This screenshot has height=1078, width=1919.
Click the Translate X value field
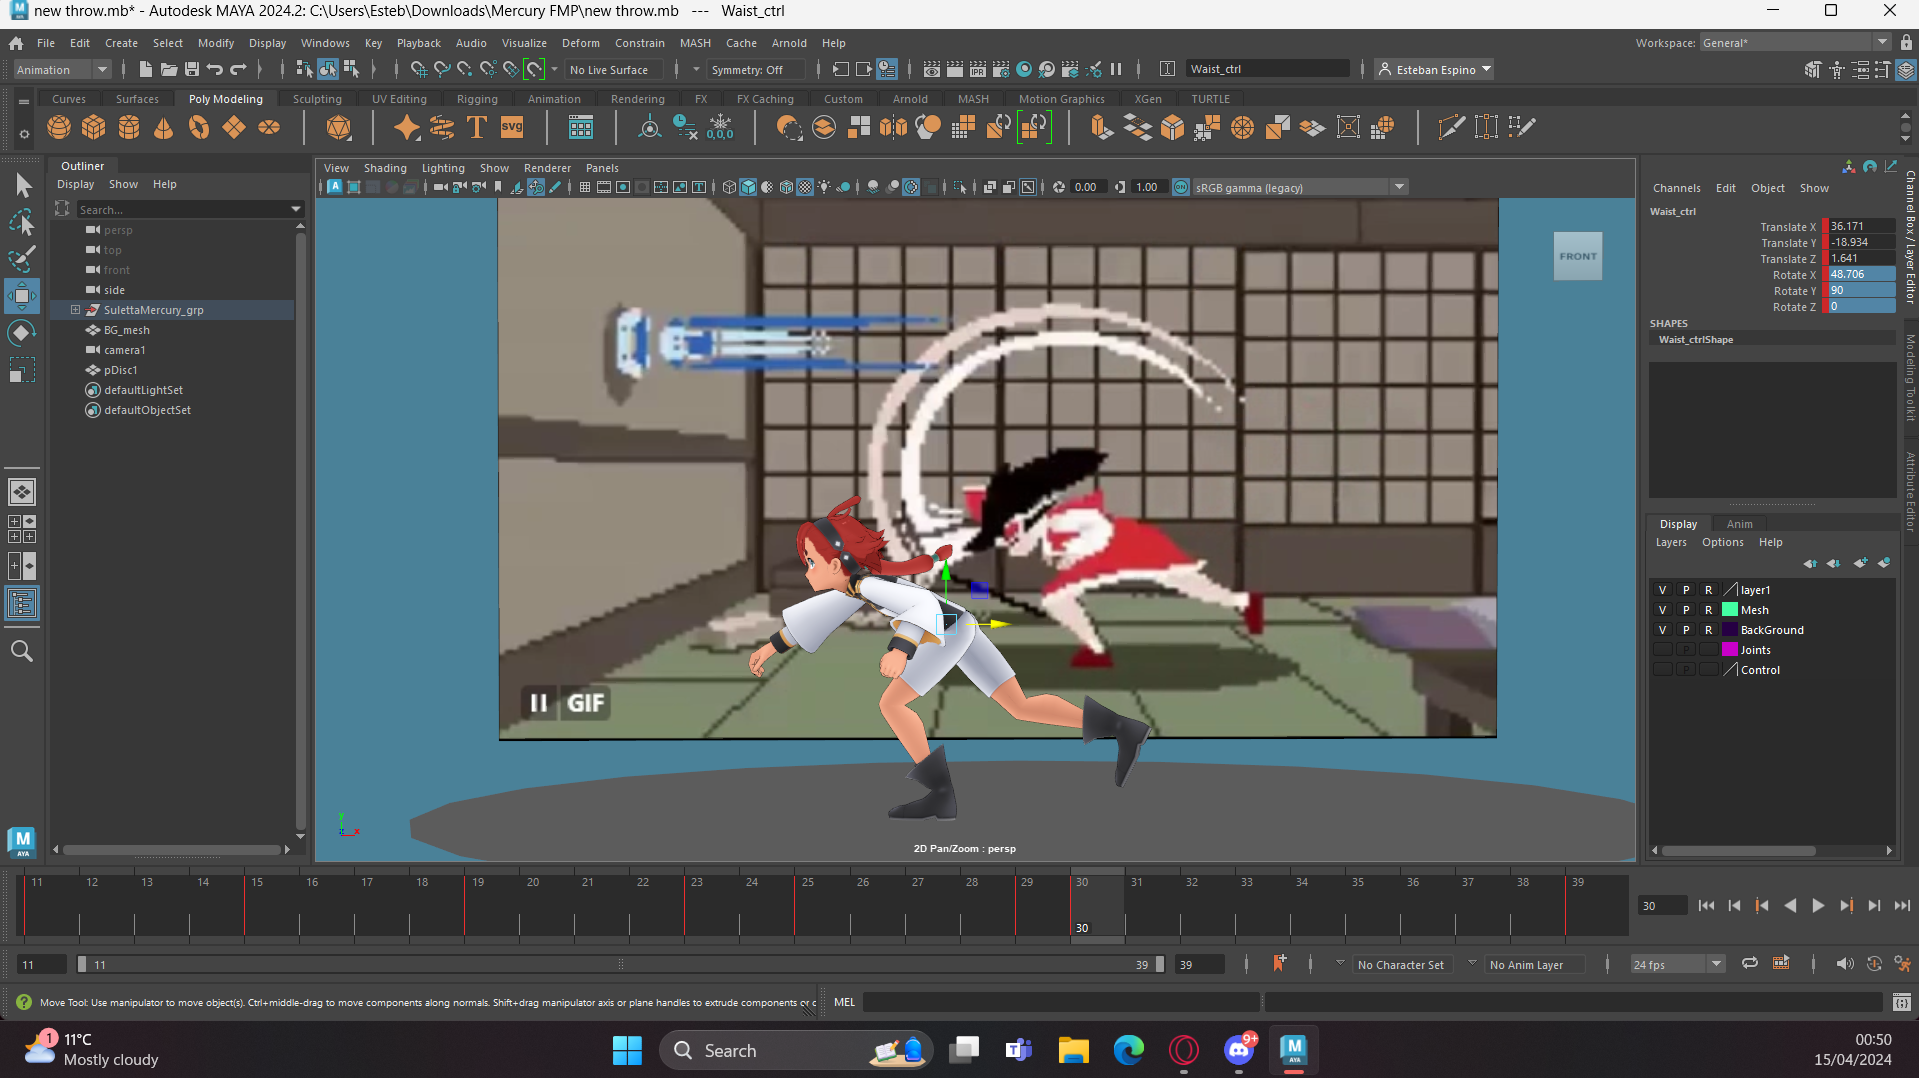(1861, 227)
